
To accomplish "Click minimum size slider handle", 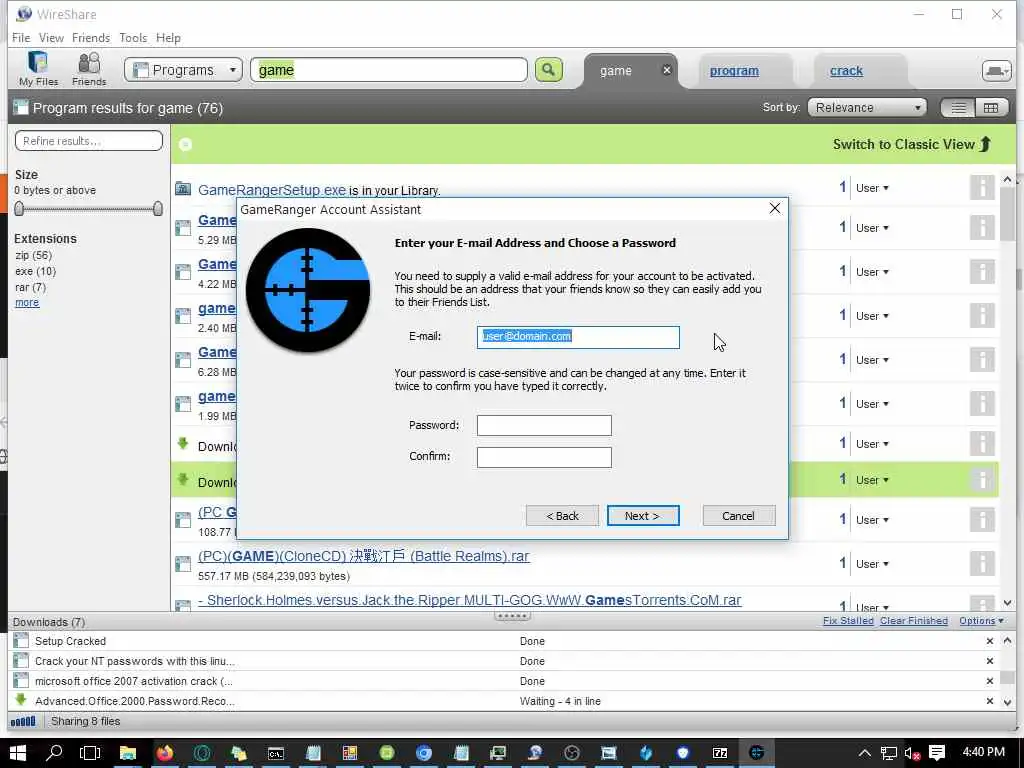I will tap(19, 209).
